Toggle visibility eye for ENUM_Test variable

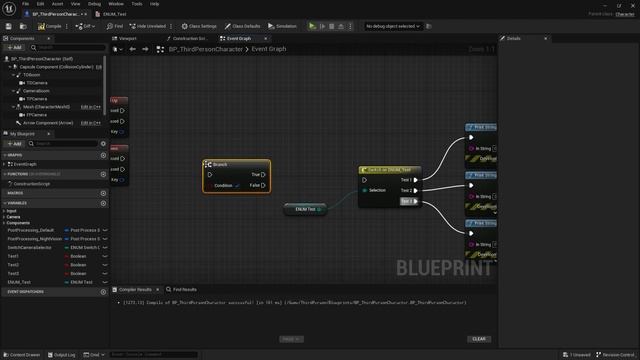pyautogui.click(x=105, y=282)
